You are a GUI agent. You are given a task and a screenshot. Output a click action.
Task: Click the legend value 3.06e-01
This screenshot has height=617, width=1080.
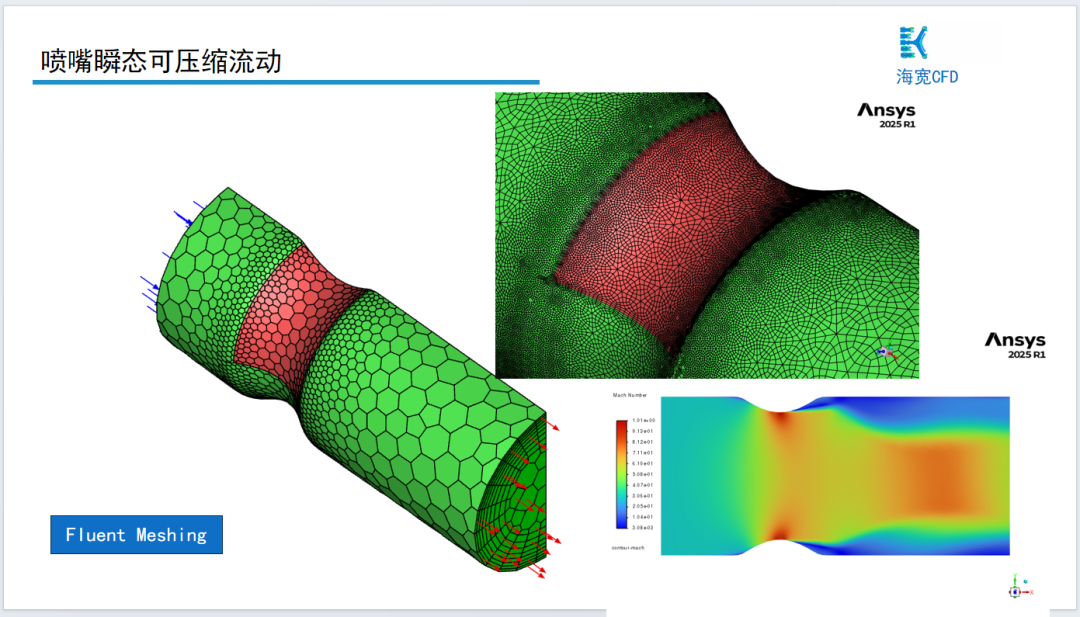pyautogui.click(x=643, y=496)
